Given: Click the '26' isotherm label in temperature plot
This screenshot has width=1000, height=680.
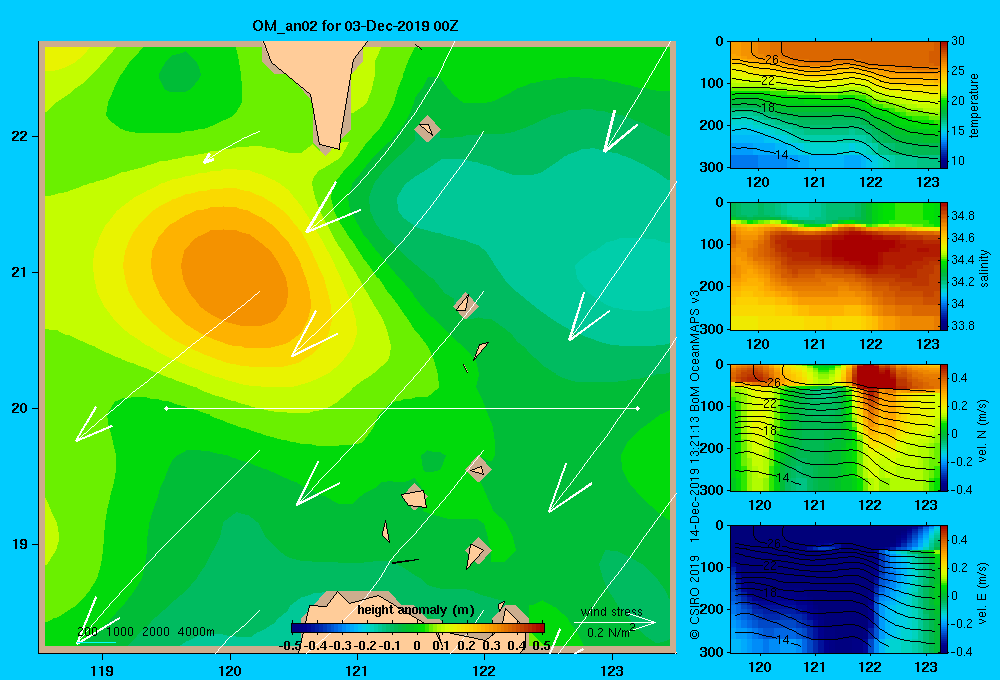Looking at the screenshot, I should (x=772, y=60).
